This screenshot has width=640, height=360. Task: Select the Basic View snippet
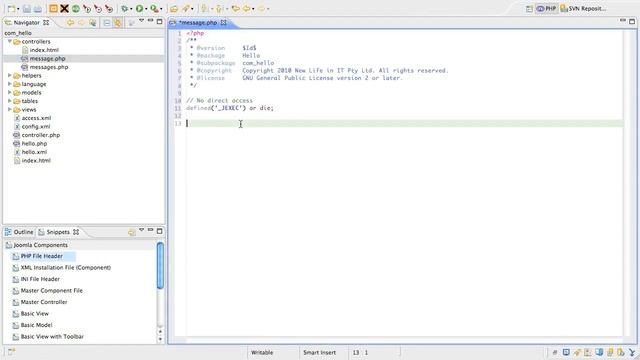[x=35, y=313]
